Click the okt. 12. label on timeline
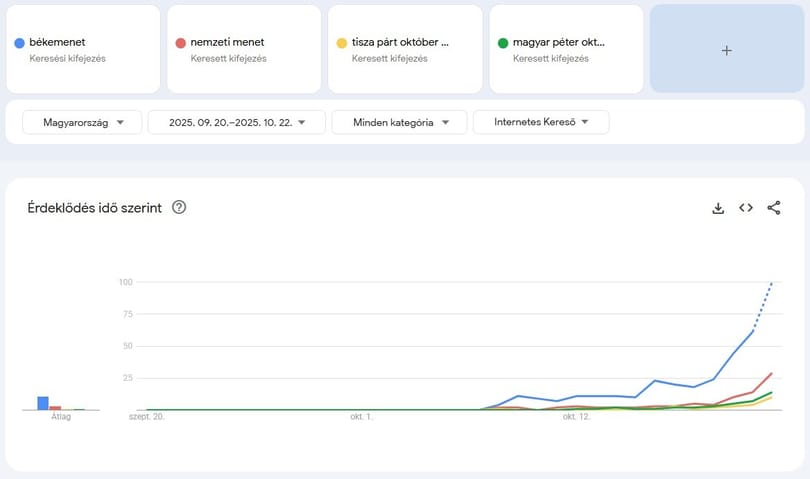The image size is (810, 479). [x=576, y=416]
